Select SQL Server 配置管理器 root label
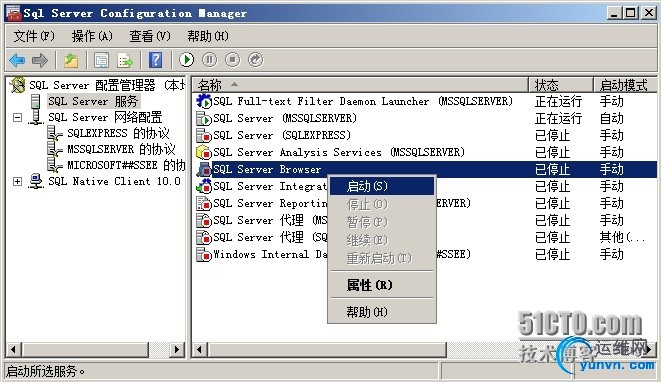Screen dimensions: 661x382 (107, 85)
